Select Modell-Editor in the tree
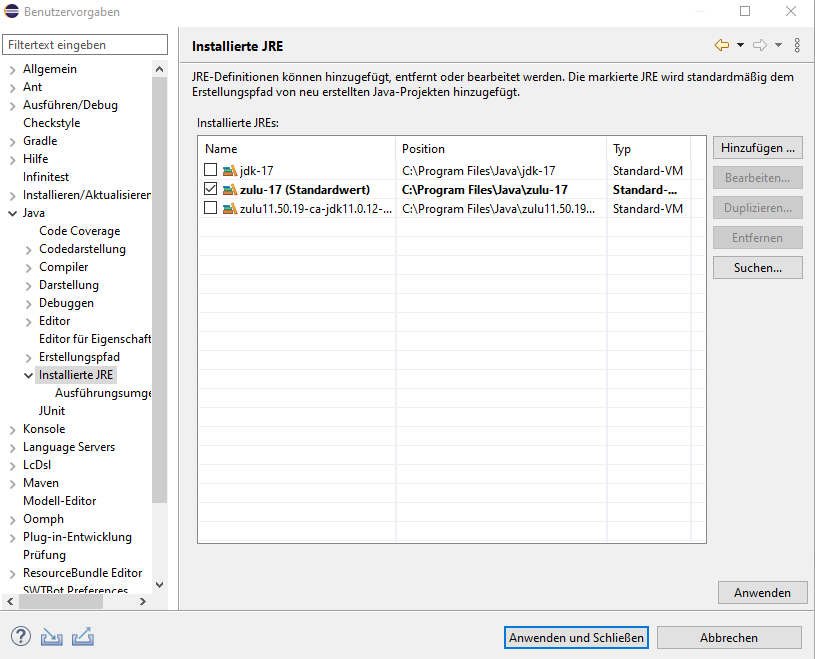Image resolution: width=815 pixels, height=659 pixels. pos(60,501)
